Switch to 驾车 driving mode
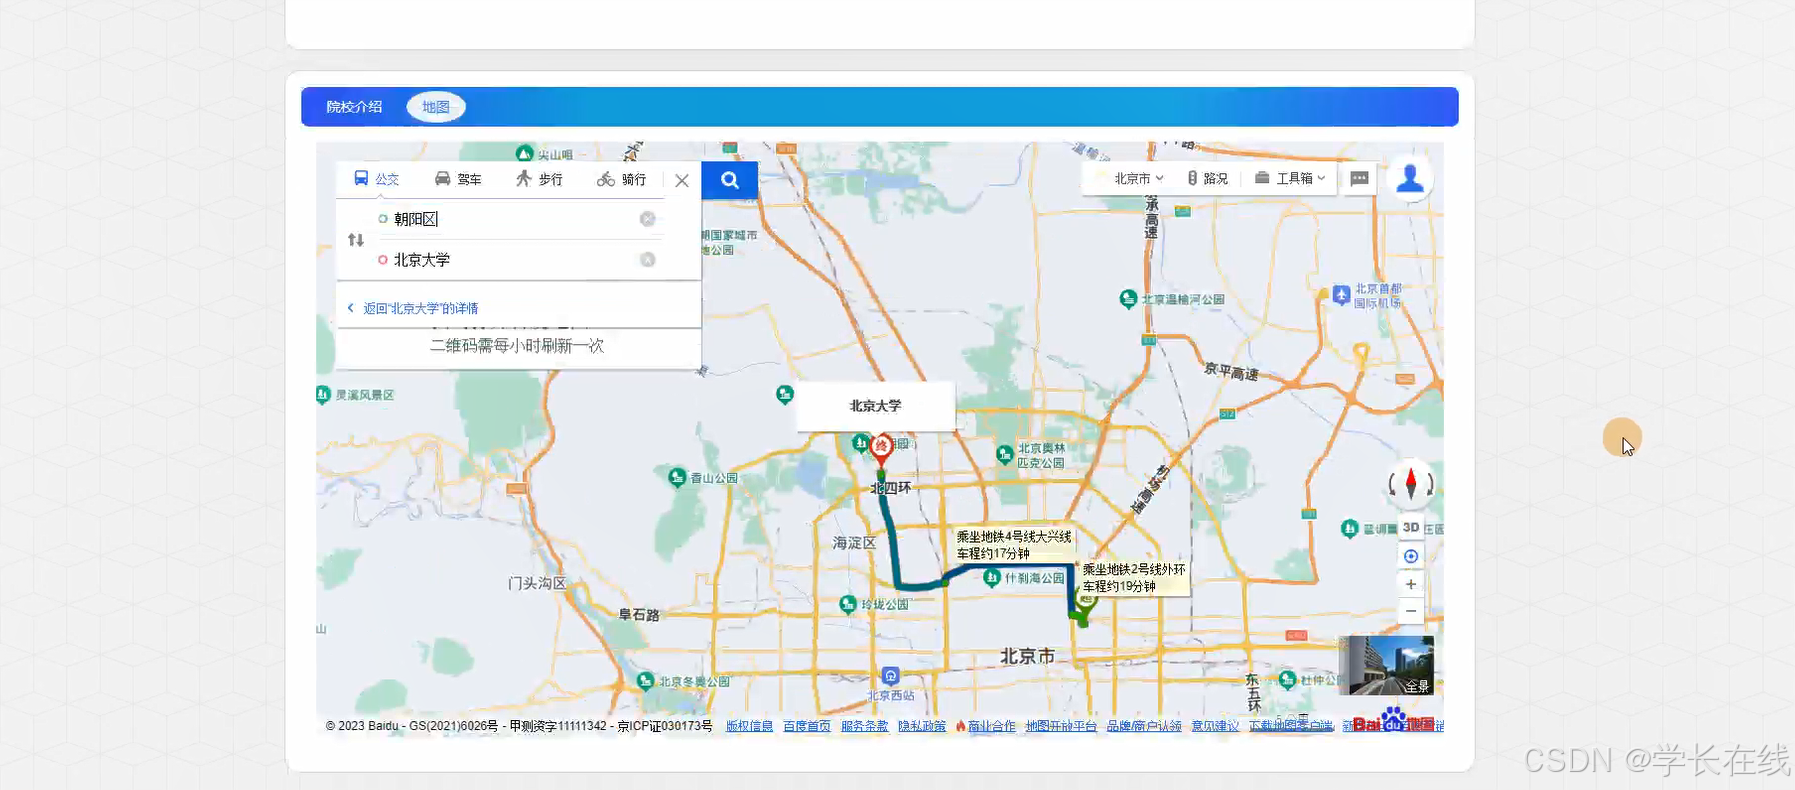The height and width of the screenshot is (790, 1795). coord(458,179)
